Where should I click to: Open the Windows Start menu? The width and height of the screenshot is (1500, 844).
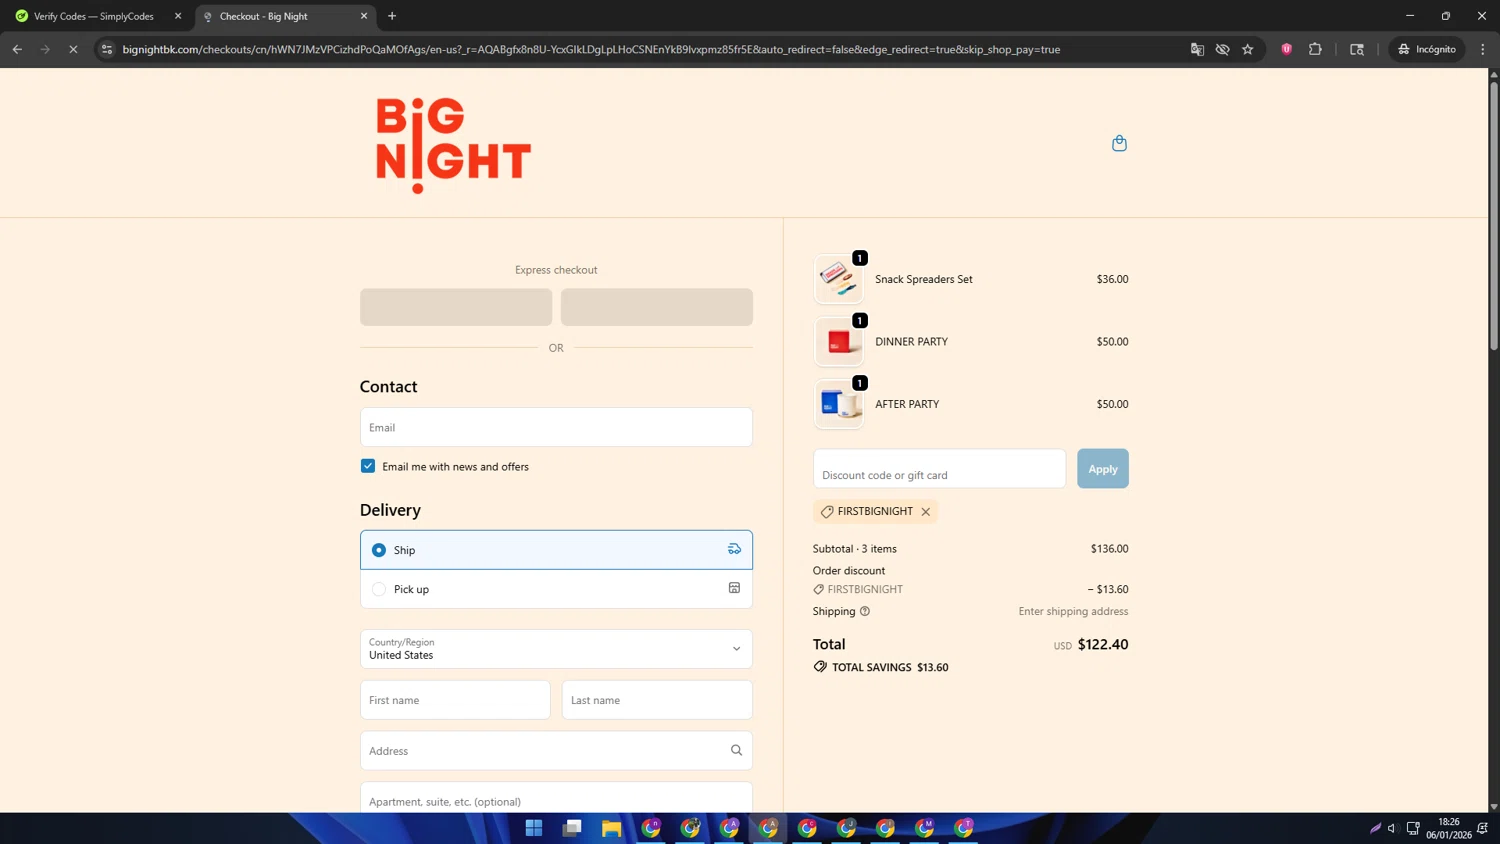(534, 828)
